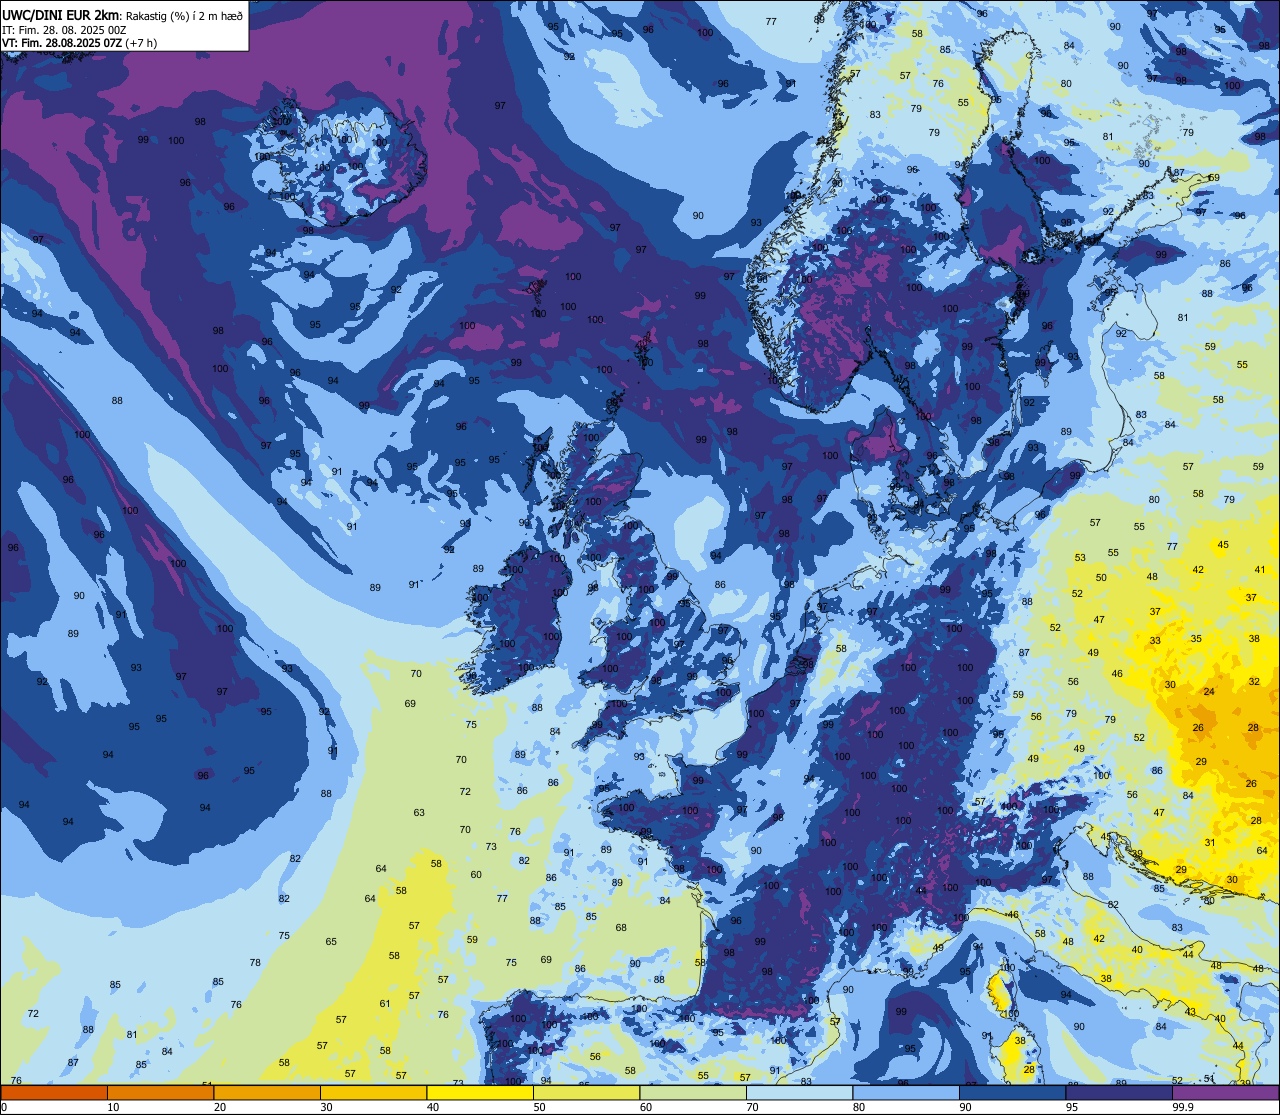Click the legend tick label '99.9'

(x=1183, y=1107)
